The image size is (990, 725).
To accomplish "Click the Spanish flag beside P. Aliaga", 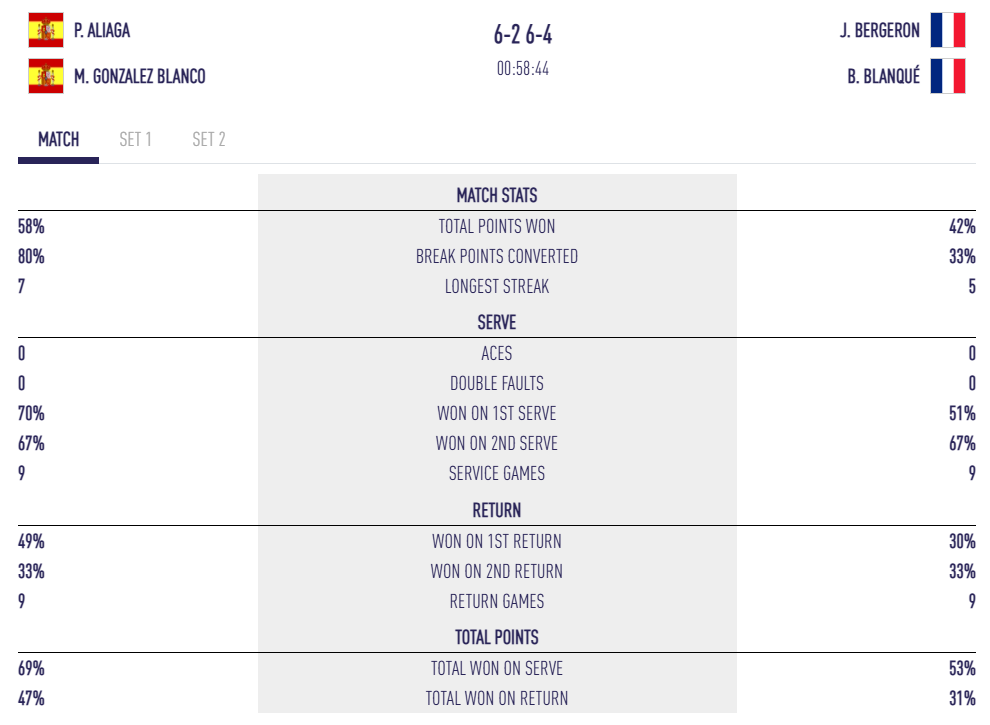I will [46, 31].
